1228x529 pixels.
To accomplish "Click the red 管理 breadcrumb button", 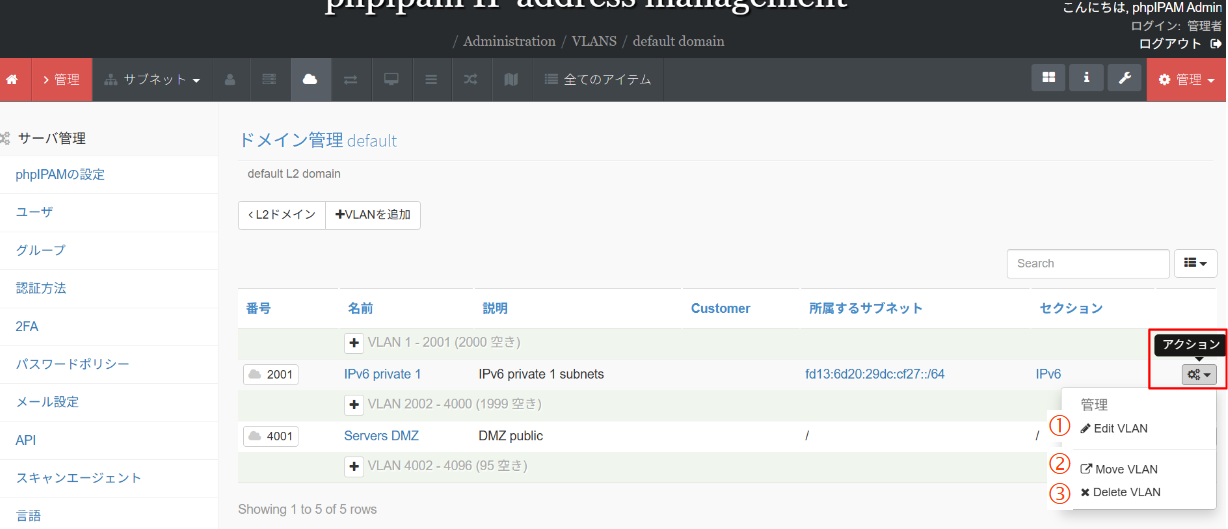I will pyautogui.click(x=61, y=80).
